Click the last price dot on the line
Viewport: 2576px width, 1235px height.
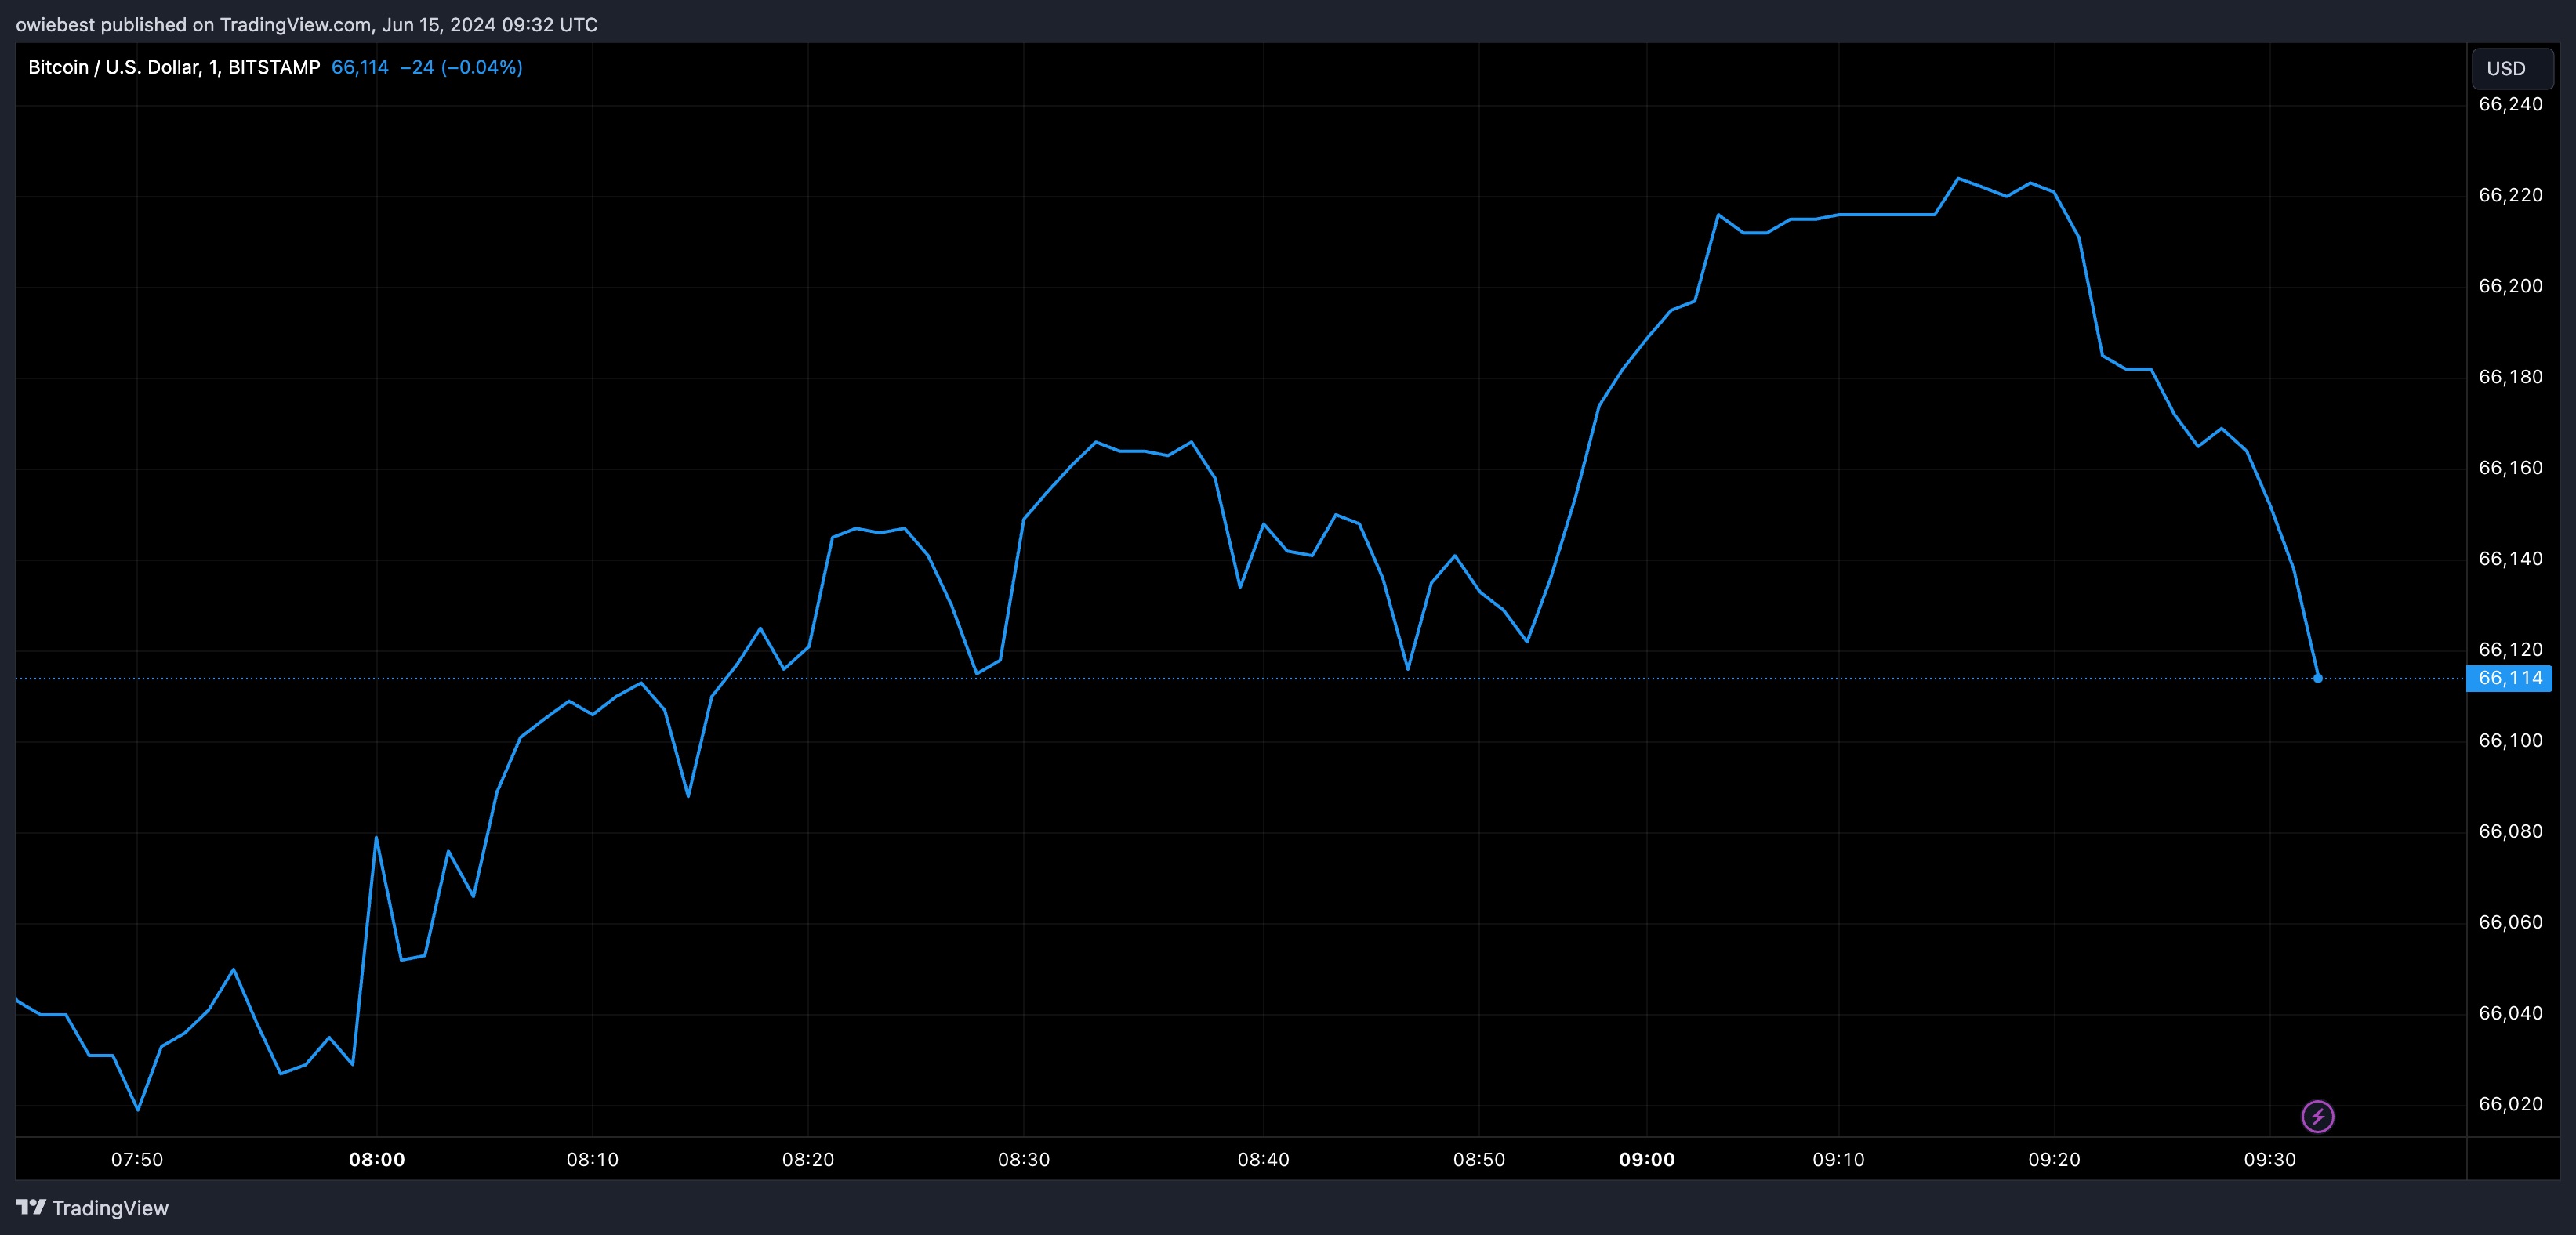pyautogui.click(x=2317, y=678)
